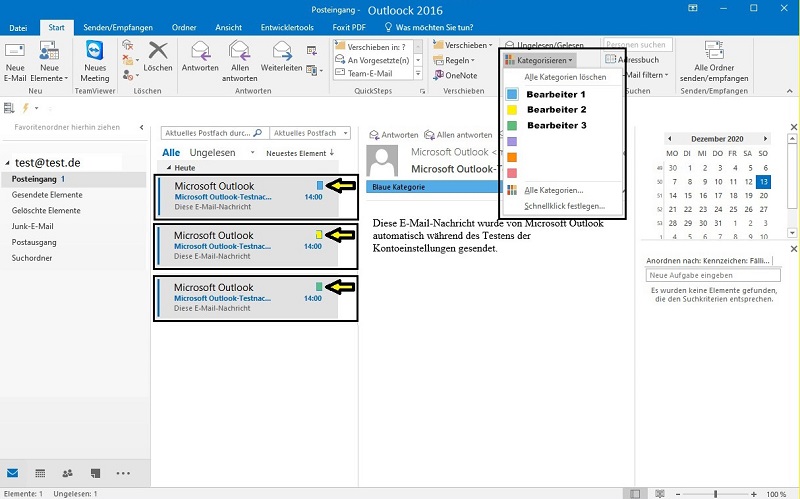
Task: Switch to Mail view in navigation bar
Action: pyautogui.click(x=13, y=473)
